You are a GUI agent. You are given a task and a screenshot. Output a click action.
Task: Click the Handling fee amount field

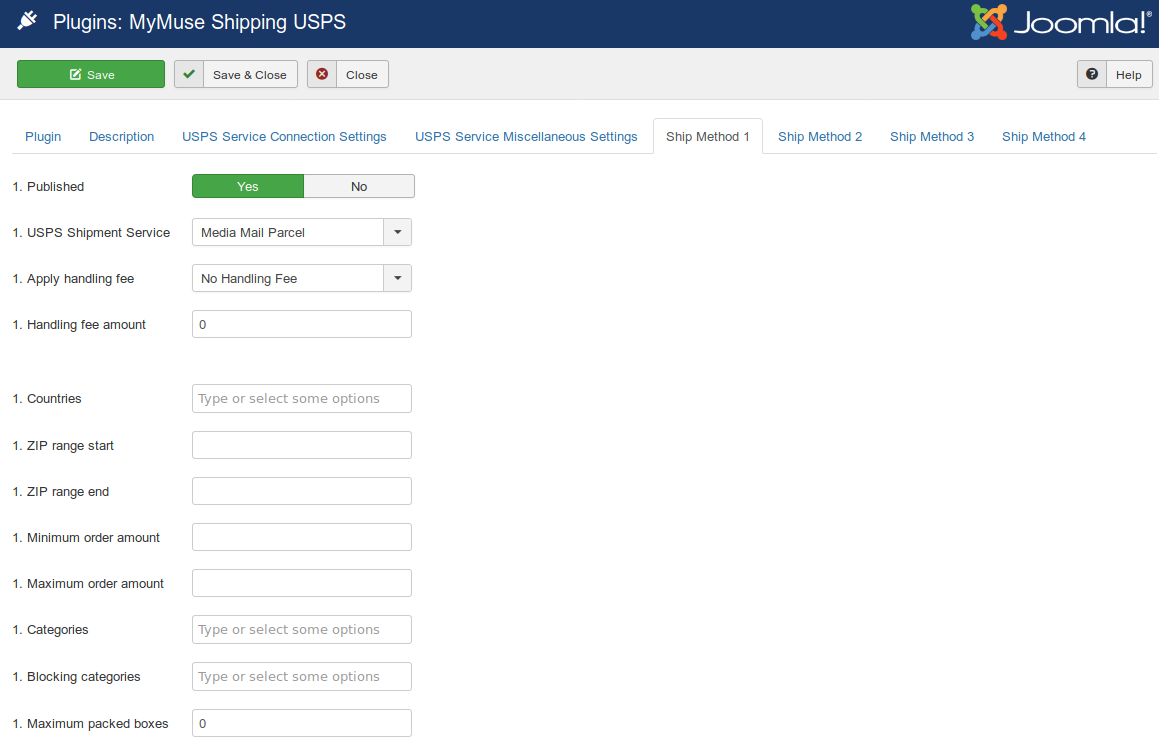[x=300, y=323]
